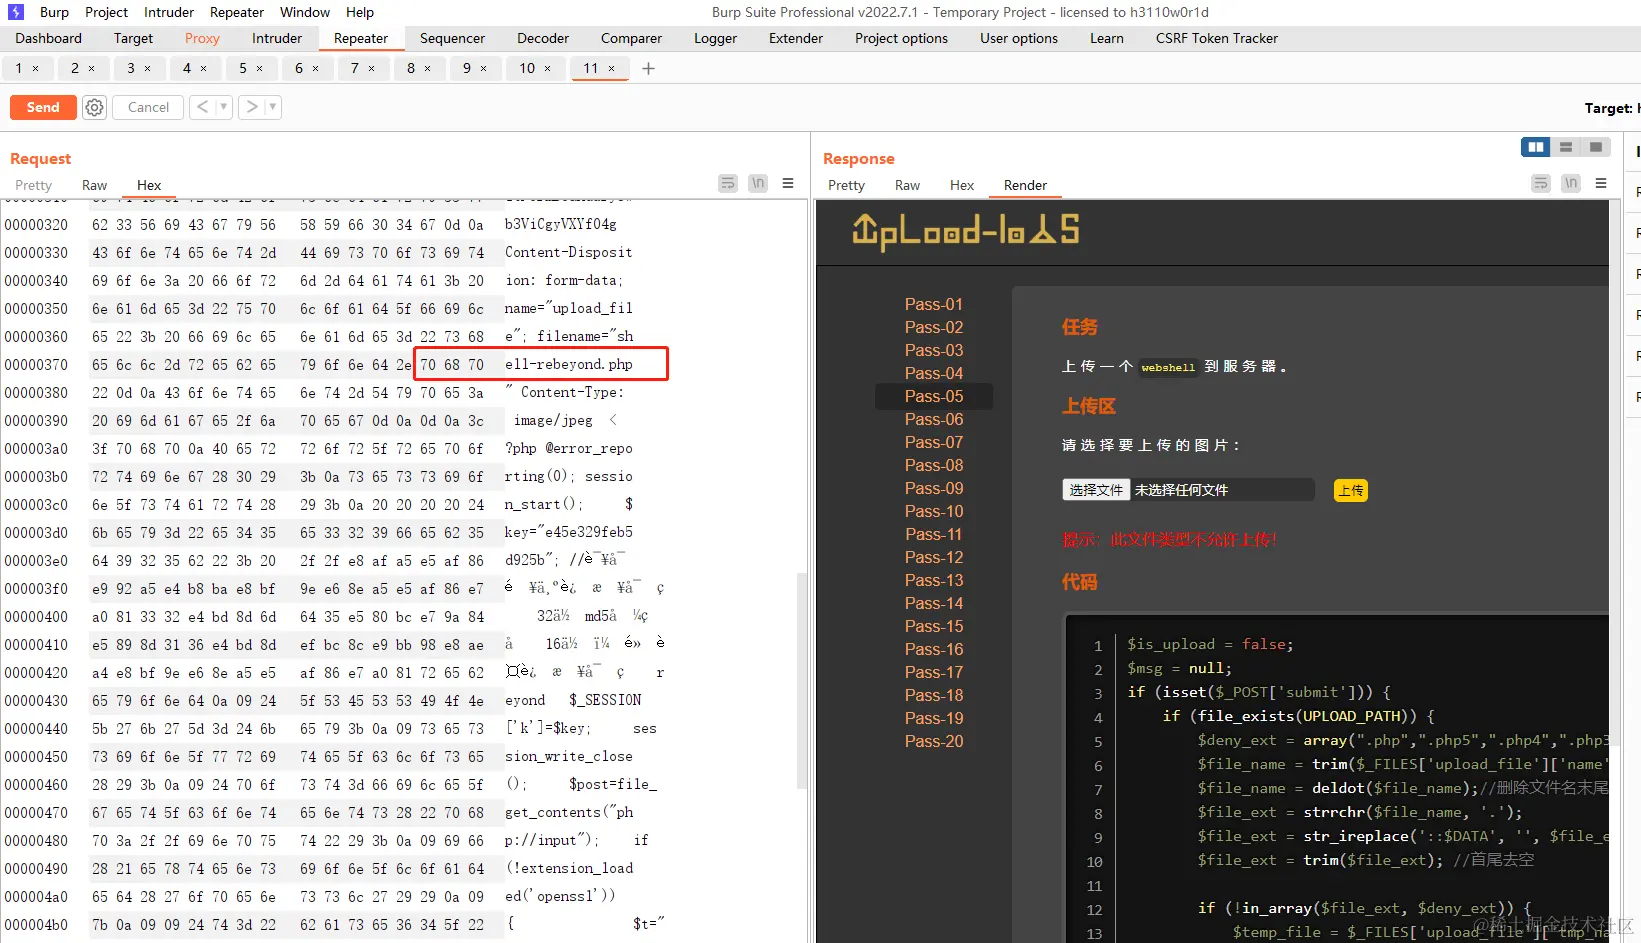This screenshot has height=943, width=1641.
Task: Close Repeater tab 11
Action: [x=611, y=68]
